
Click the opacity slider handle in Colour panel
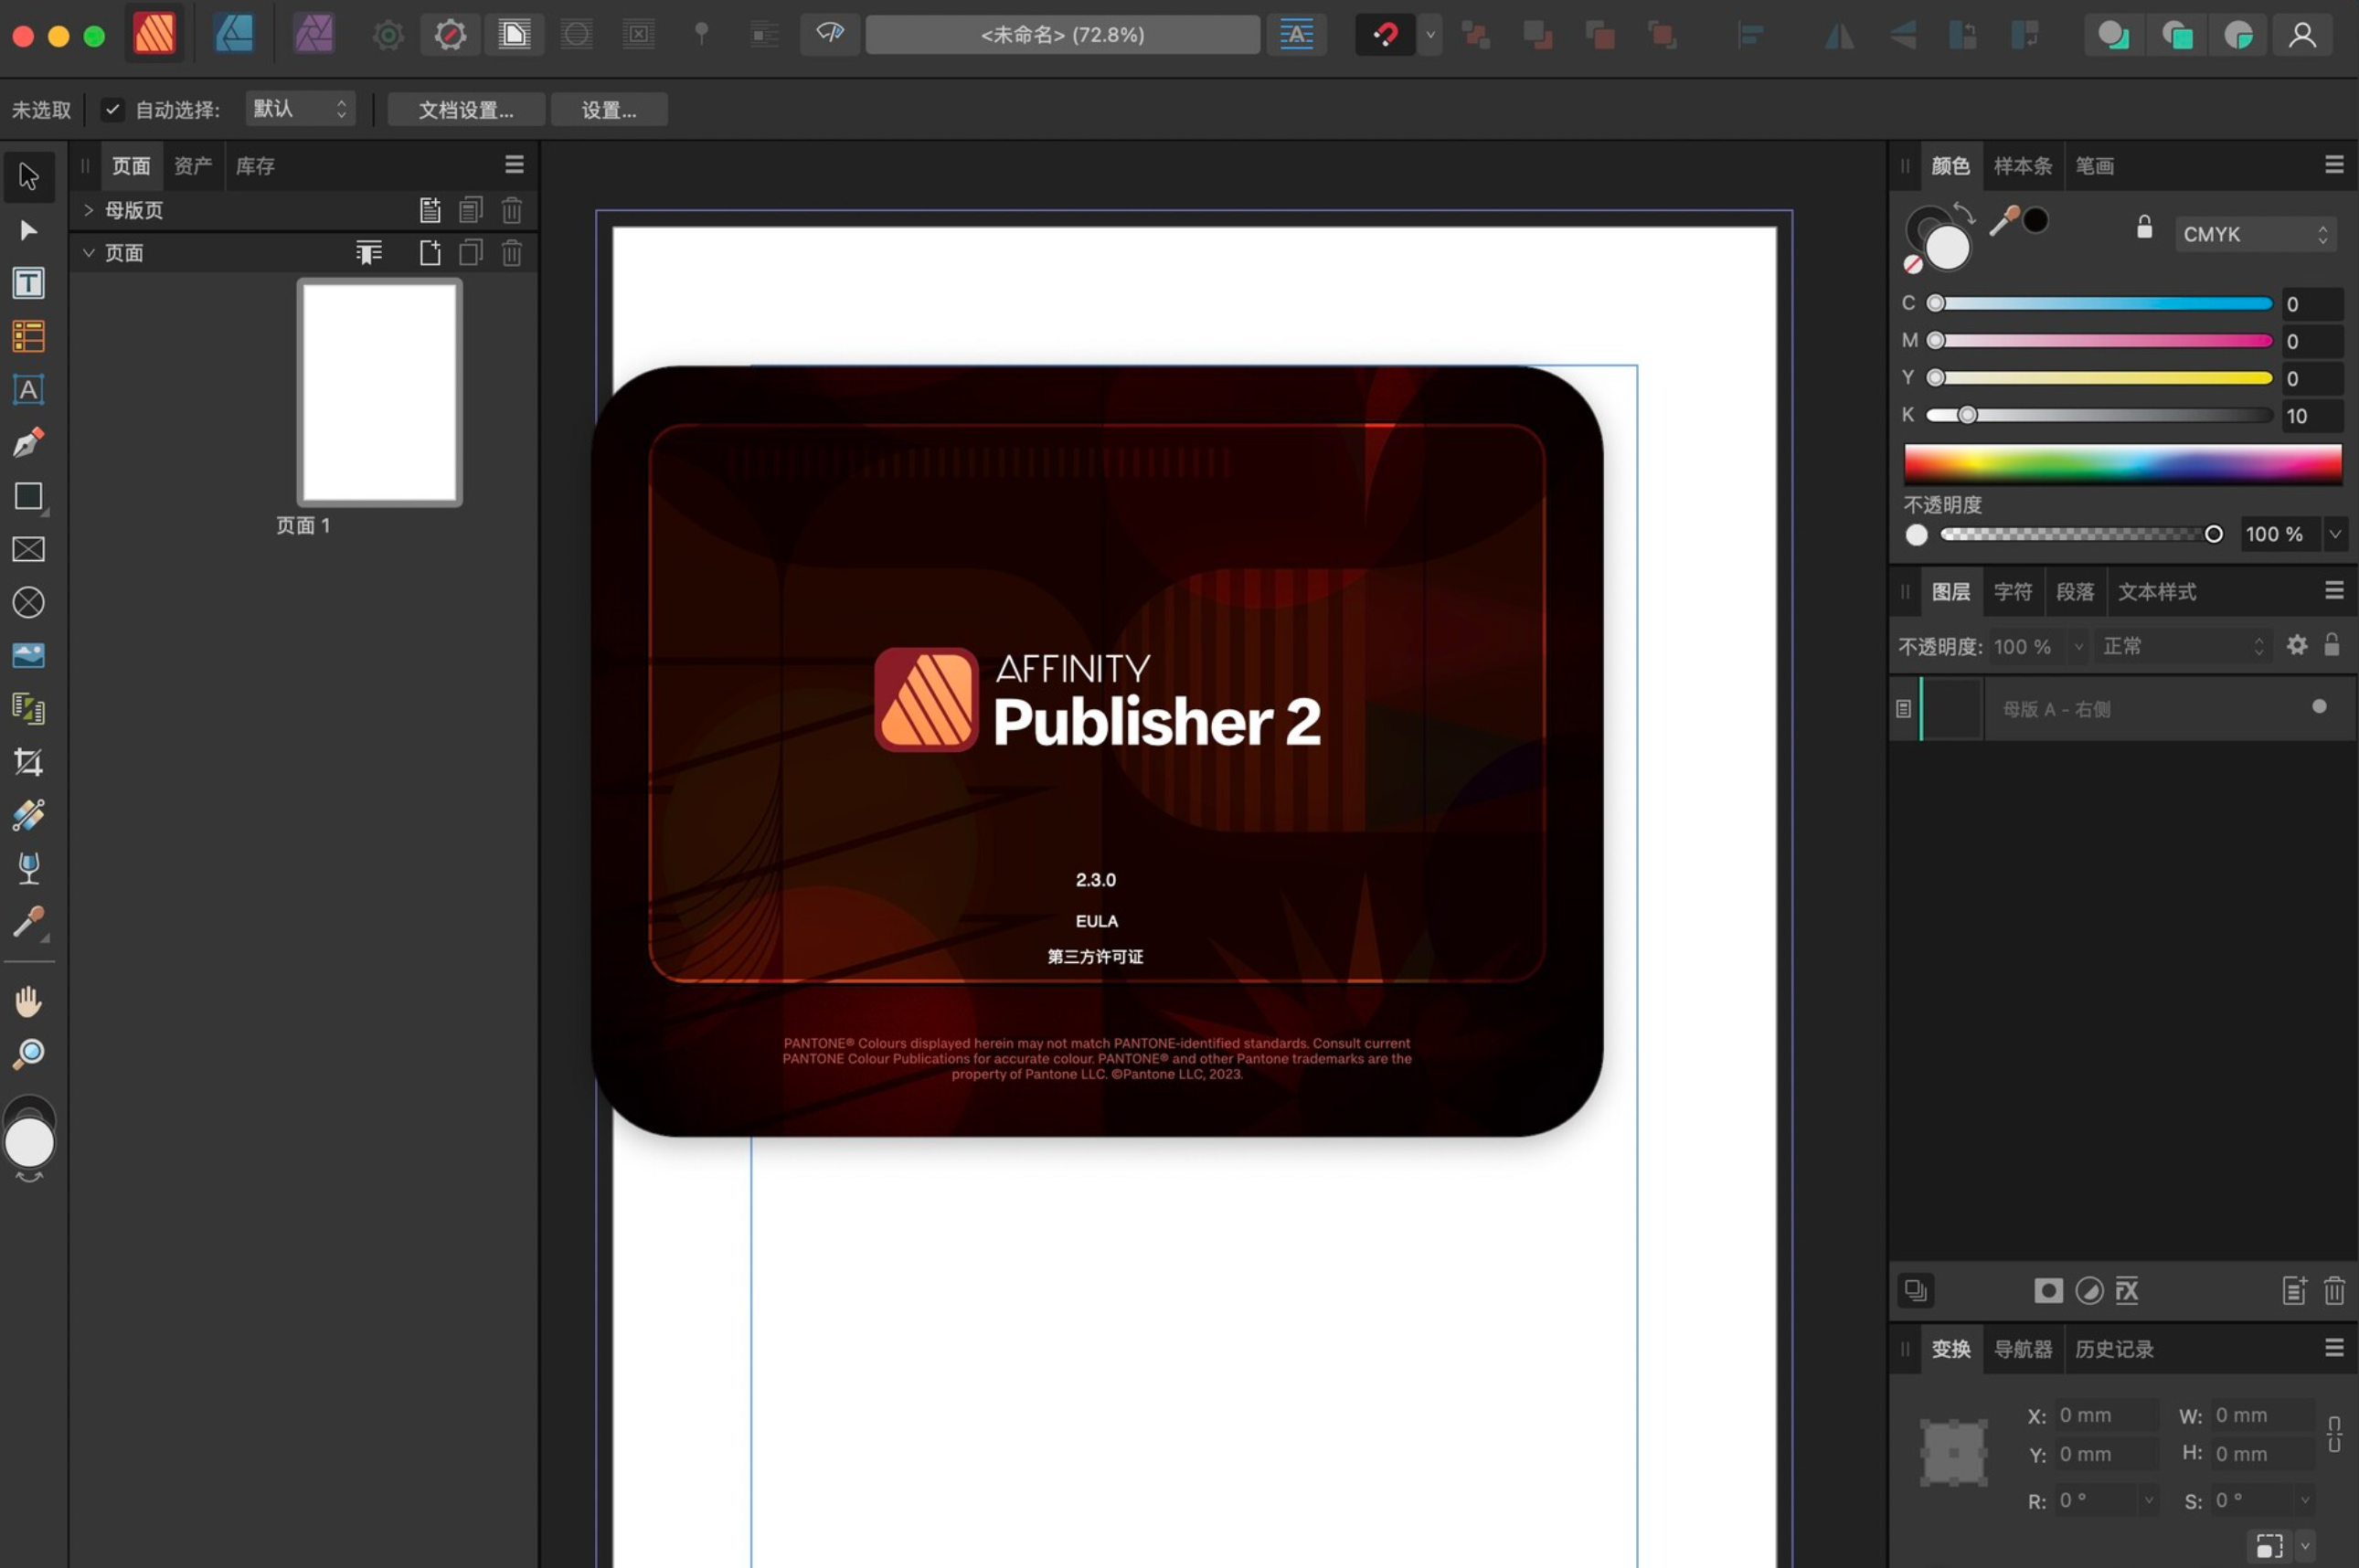tap(2213, 534)
